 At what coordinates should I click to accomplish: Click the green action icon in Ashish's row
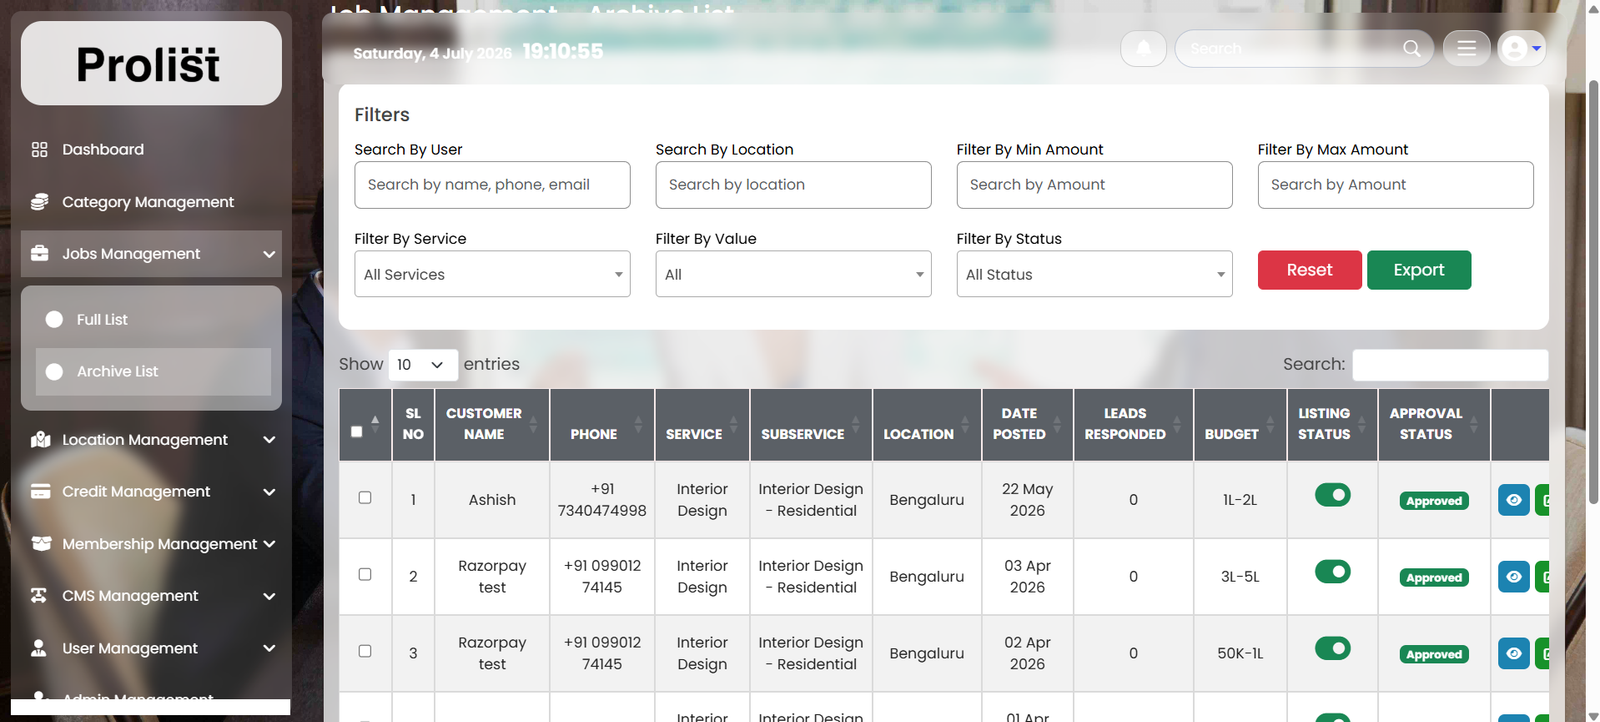pos(1542,500)
